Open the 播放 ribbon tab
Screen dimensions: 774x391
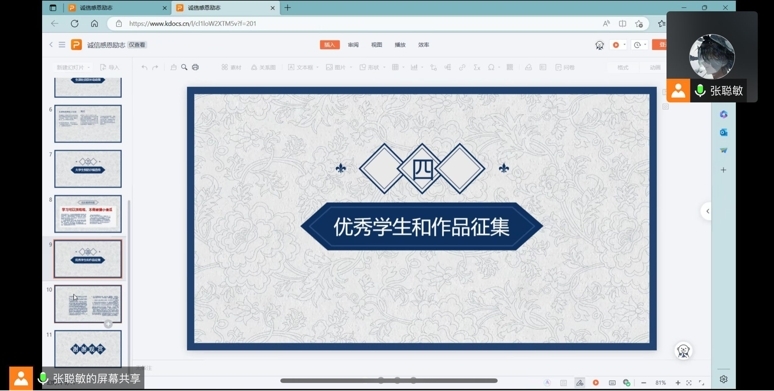pos(400,44)
